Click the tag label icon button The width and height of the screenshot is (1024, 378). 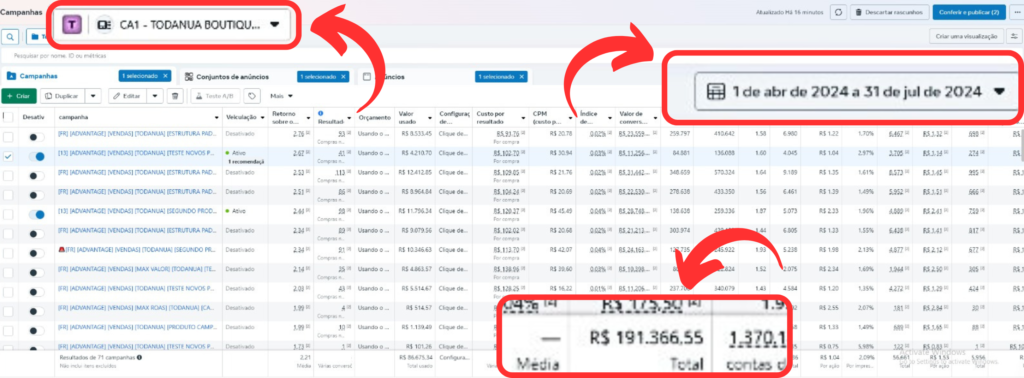pos(251,96)
